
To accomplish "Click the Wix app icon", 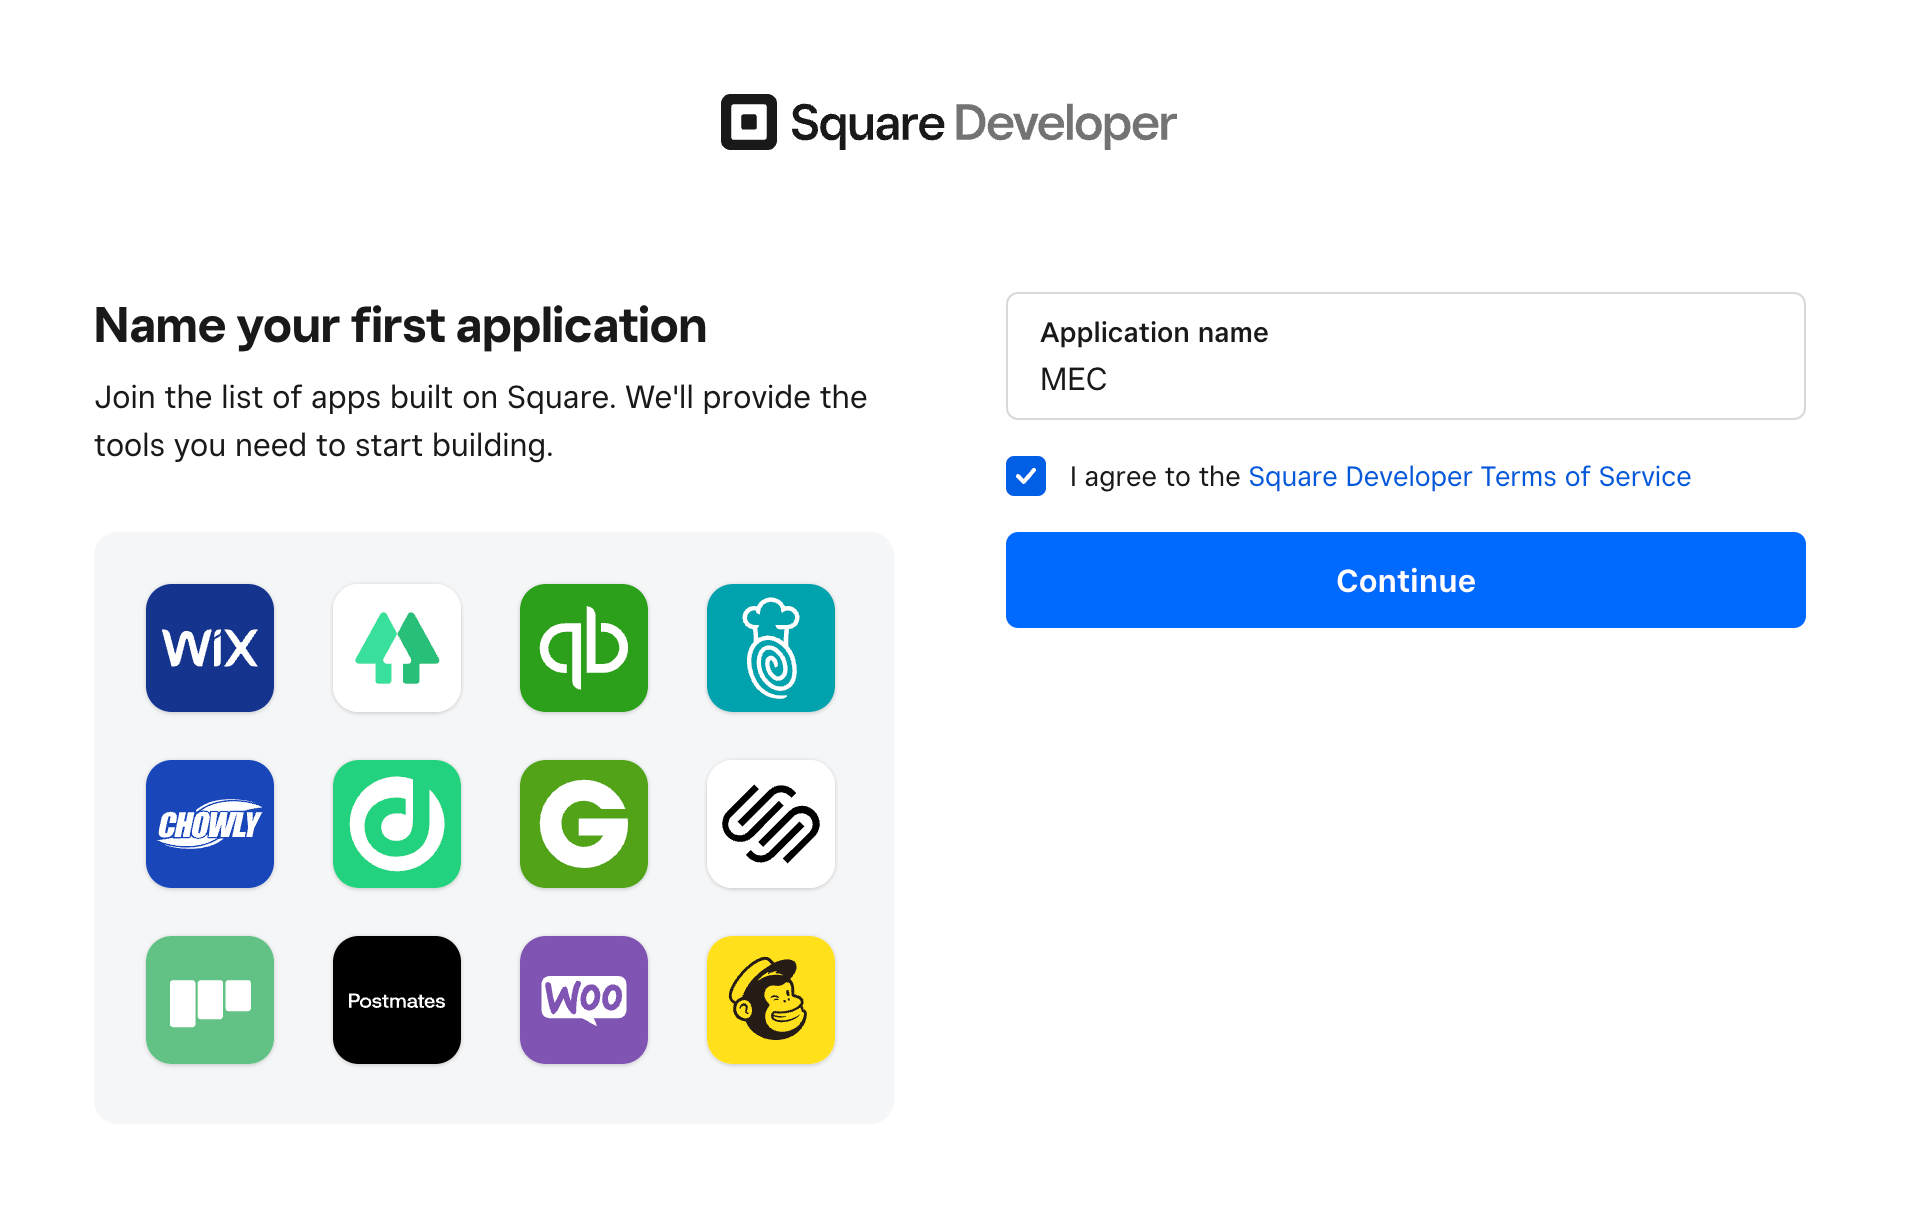I will coord(210,648).
